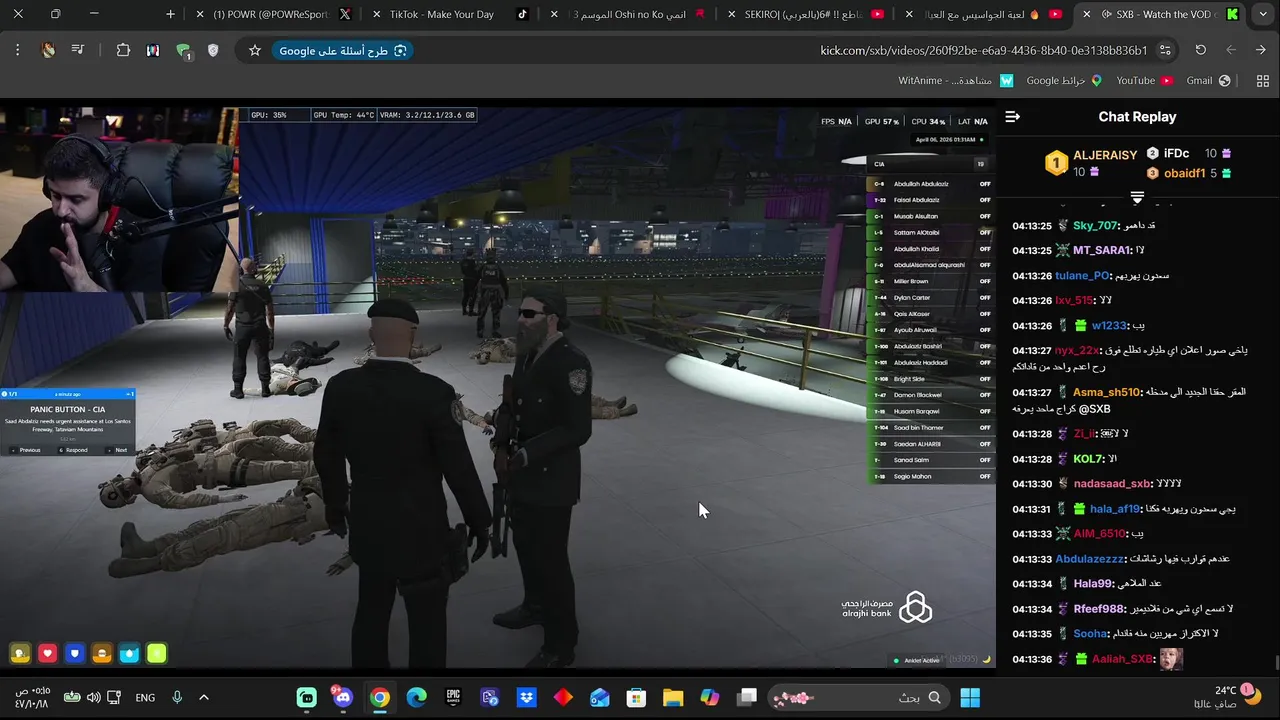Open Dropbox from the taskbar

526,697
